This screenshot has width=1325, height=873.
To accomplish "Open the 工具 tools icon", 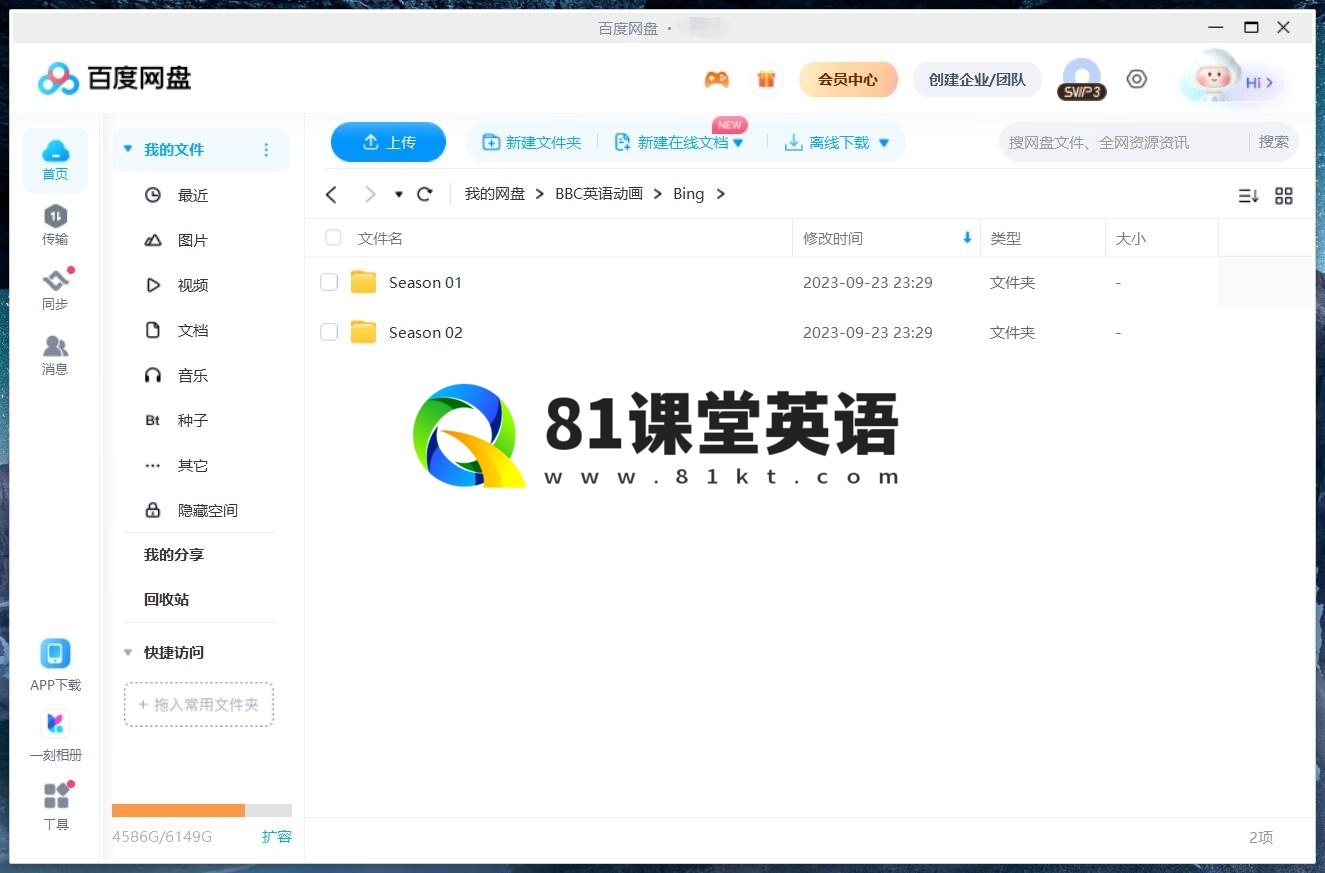I will click(56, 796).
